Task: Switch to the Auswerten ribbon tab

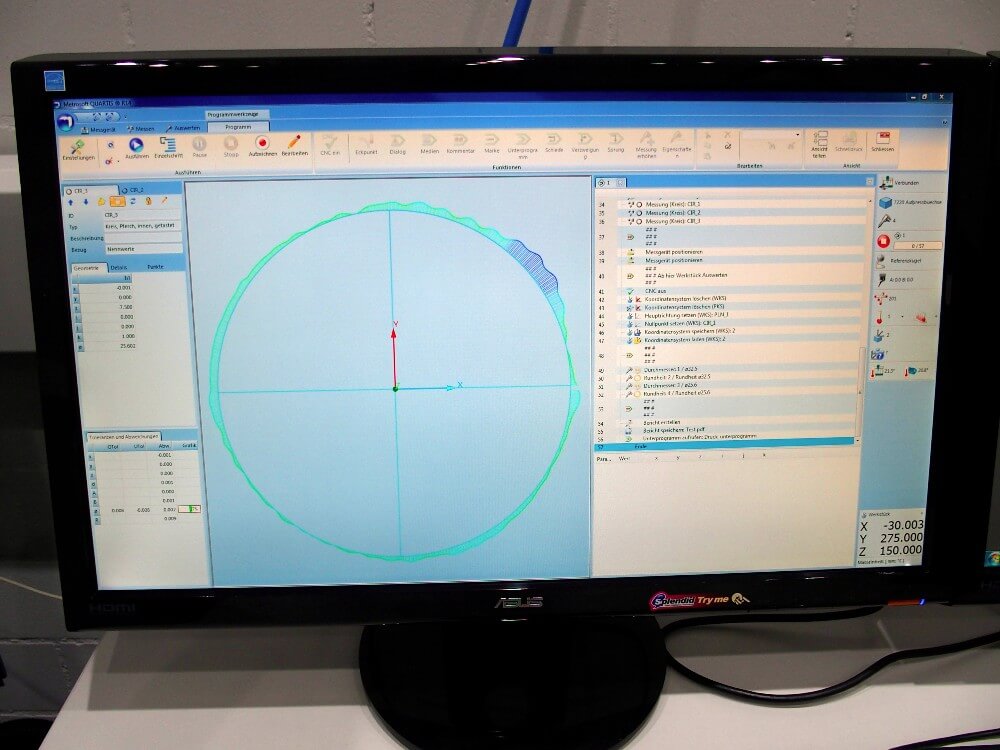Action: [184, 128]
